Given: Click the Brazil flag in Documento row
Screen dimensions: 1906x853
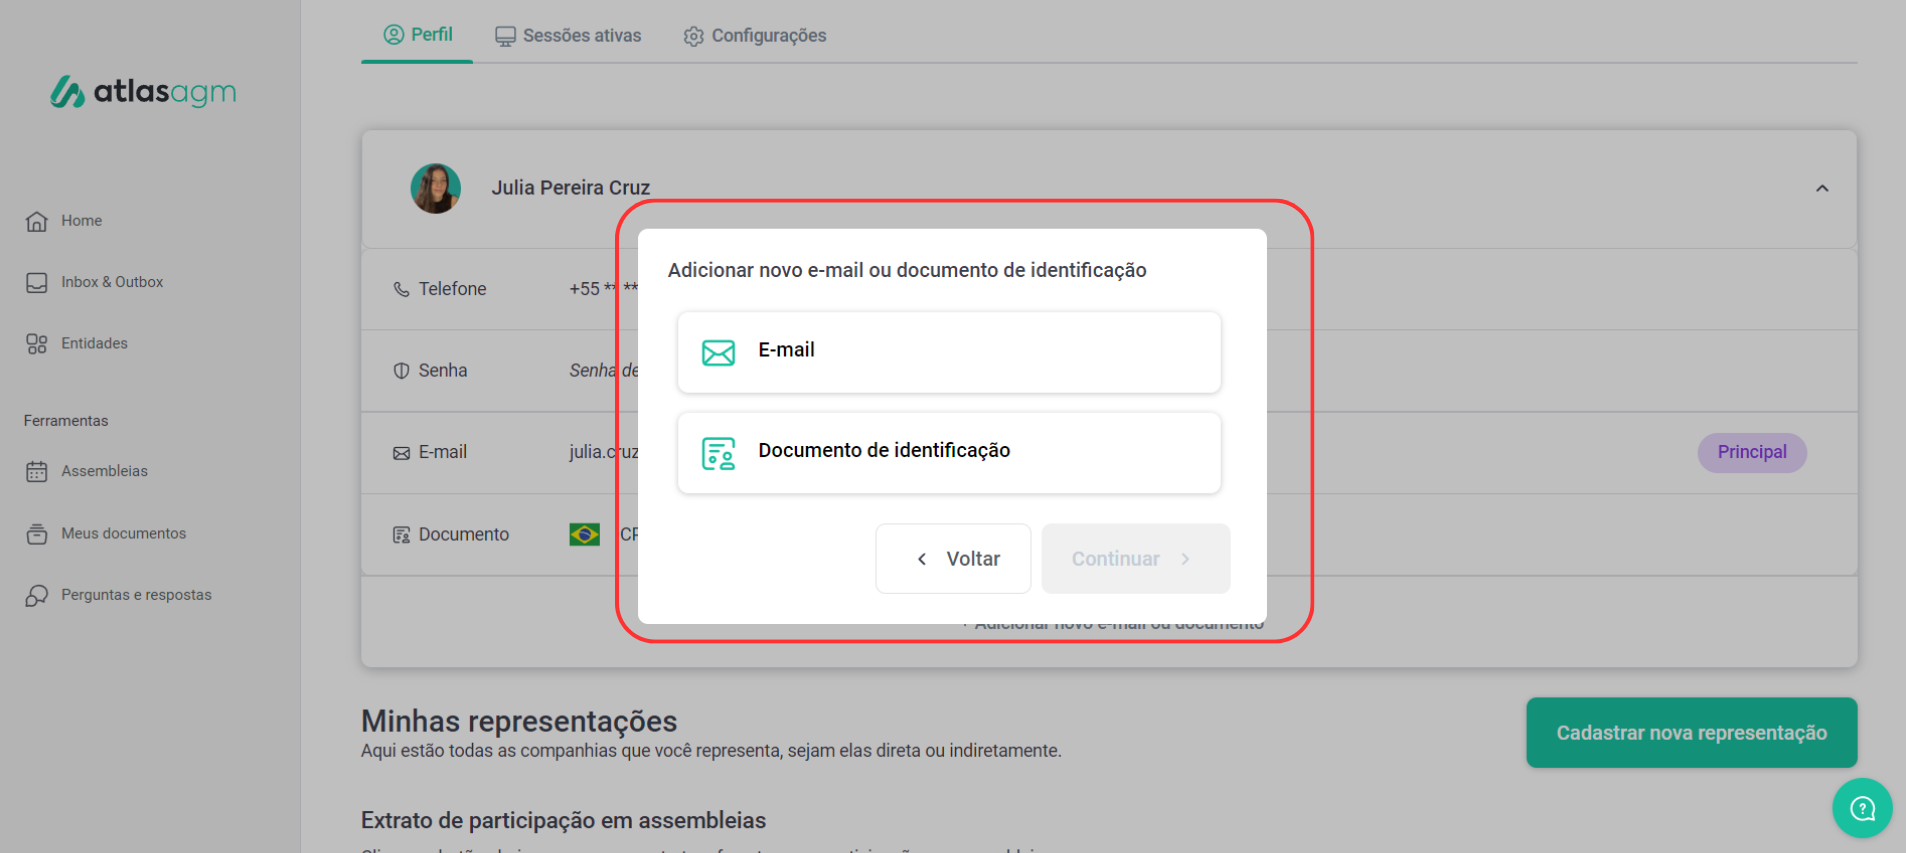Looking at the screenshot, I should [584, 535].
